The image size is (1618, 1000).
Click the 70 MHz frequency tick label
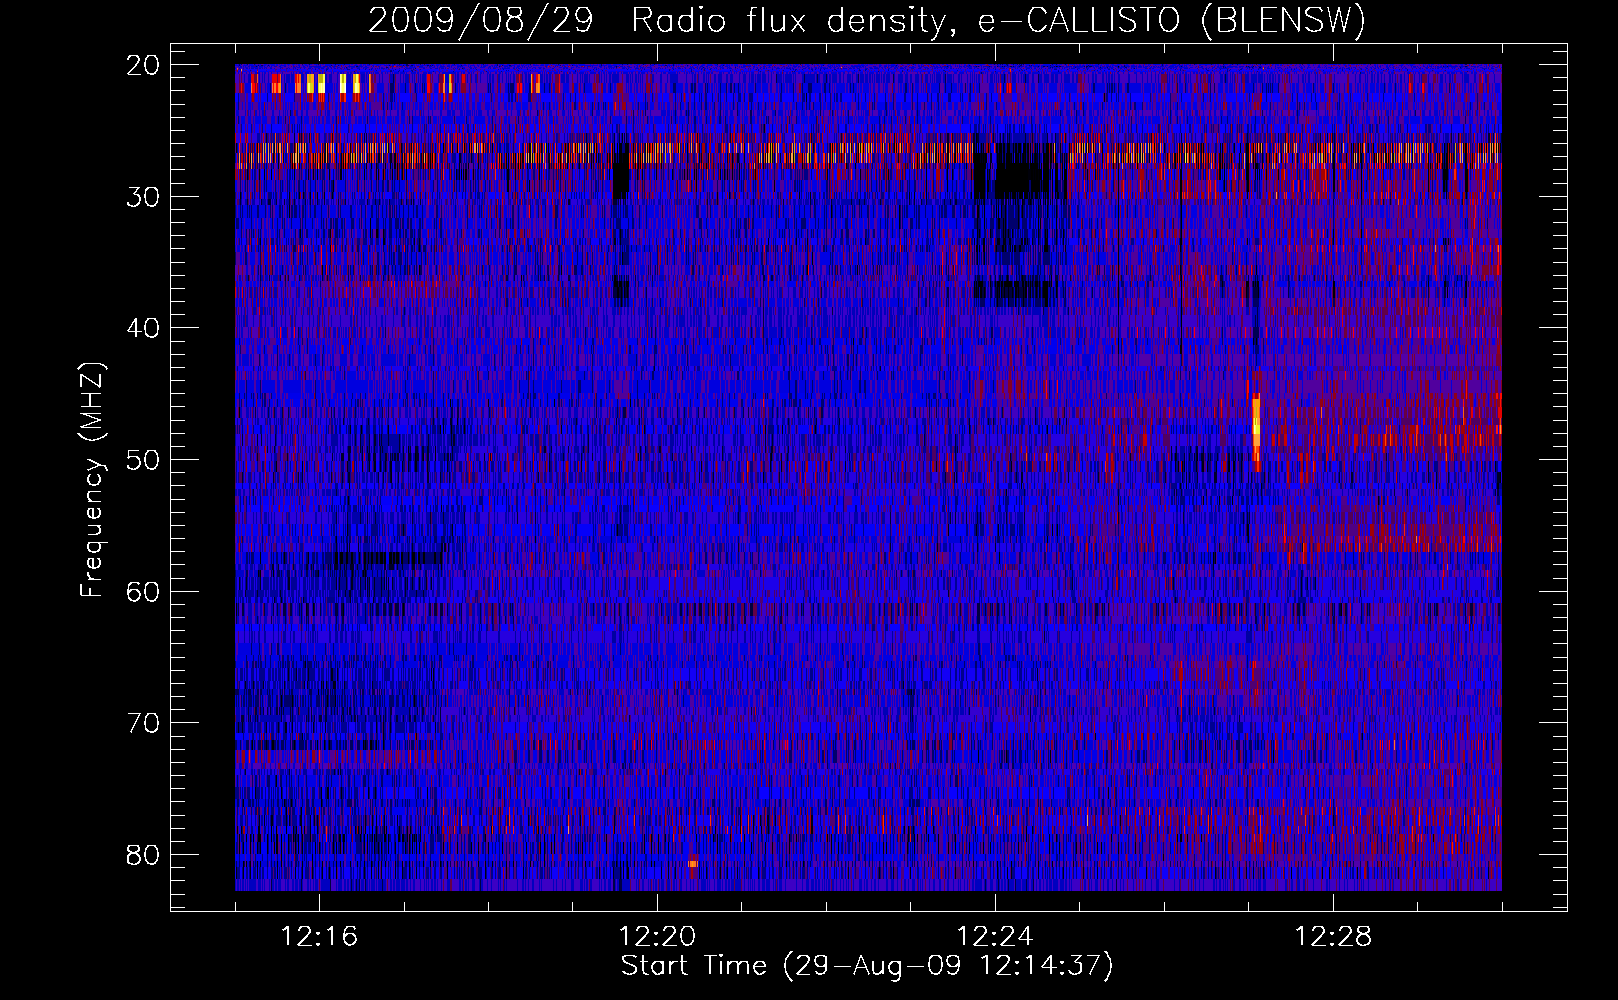pyautogui.click(x=143, y=723)
